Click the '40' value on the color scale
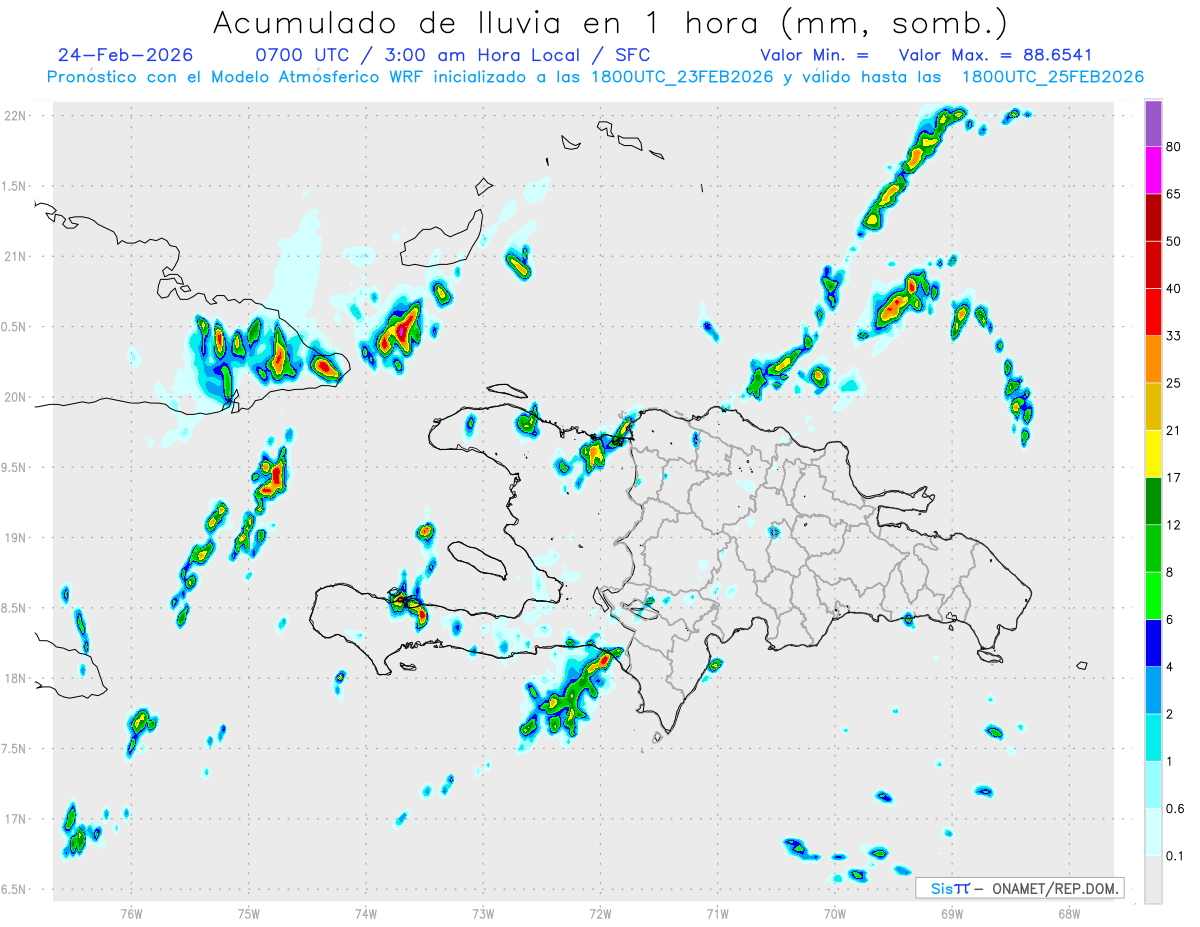Screen dimensions: 1200x927 pos(1174,289)
